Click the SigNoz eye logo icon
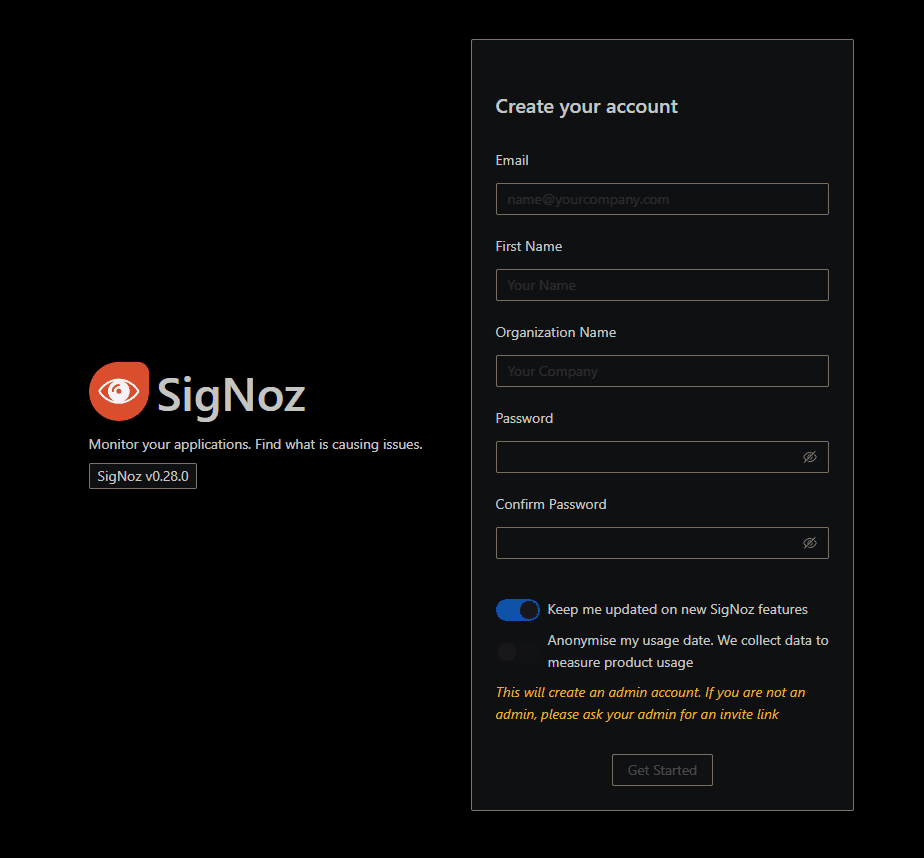This screenshot has width=924, height=858. click(119, 391)
